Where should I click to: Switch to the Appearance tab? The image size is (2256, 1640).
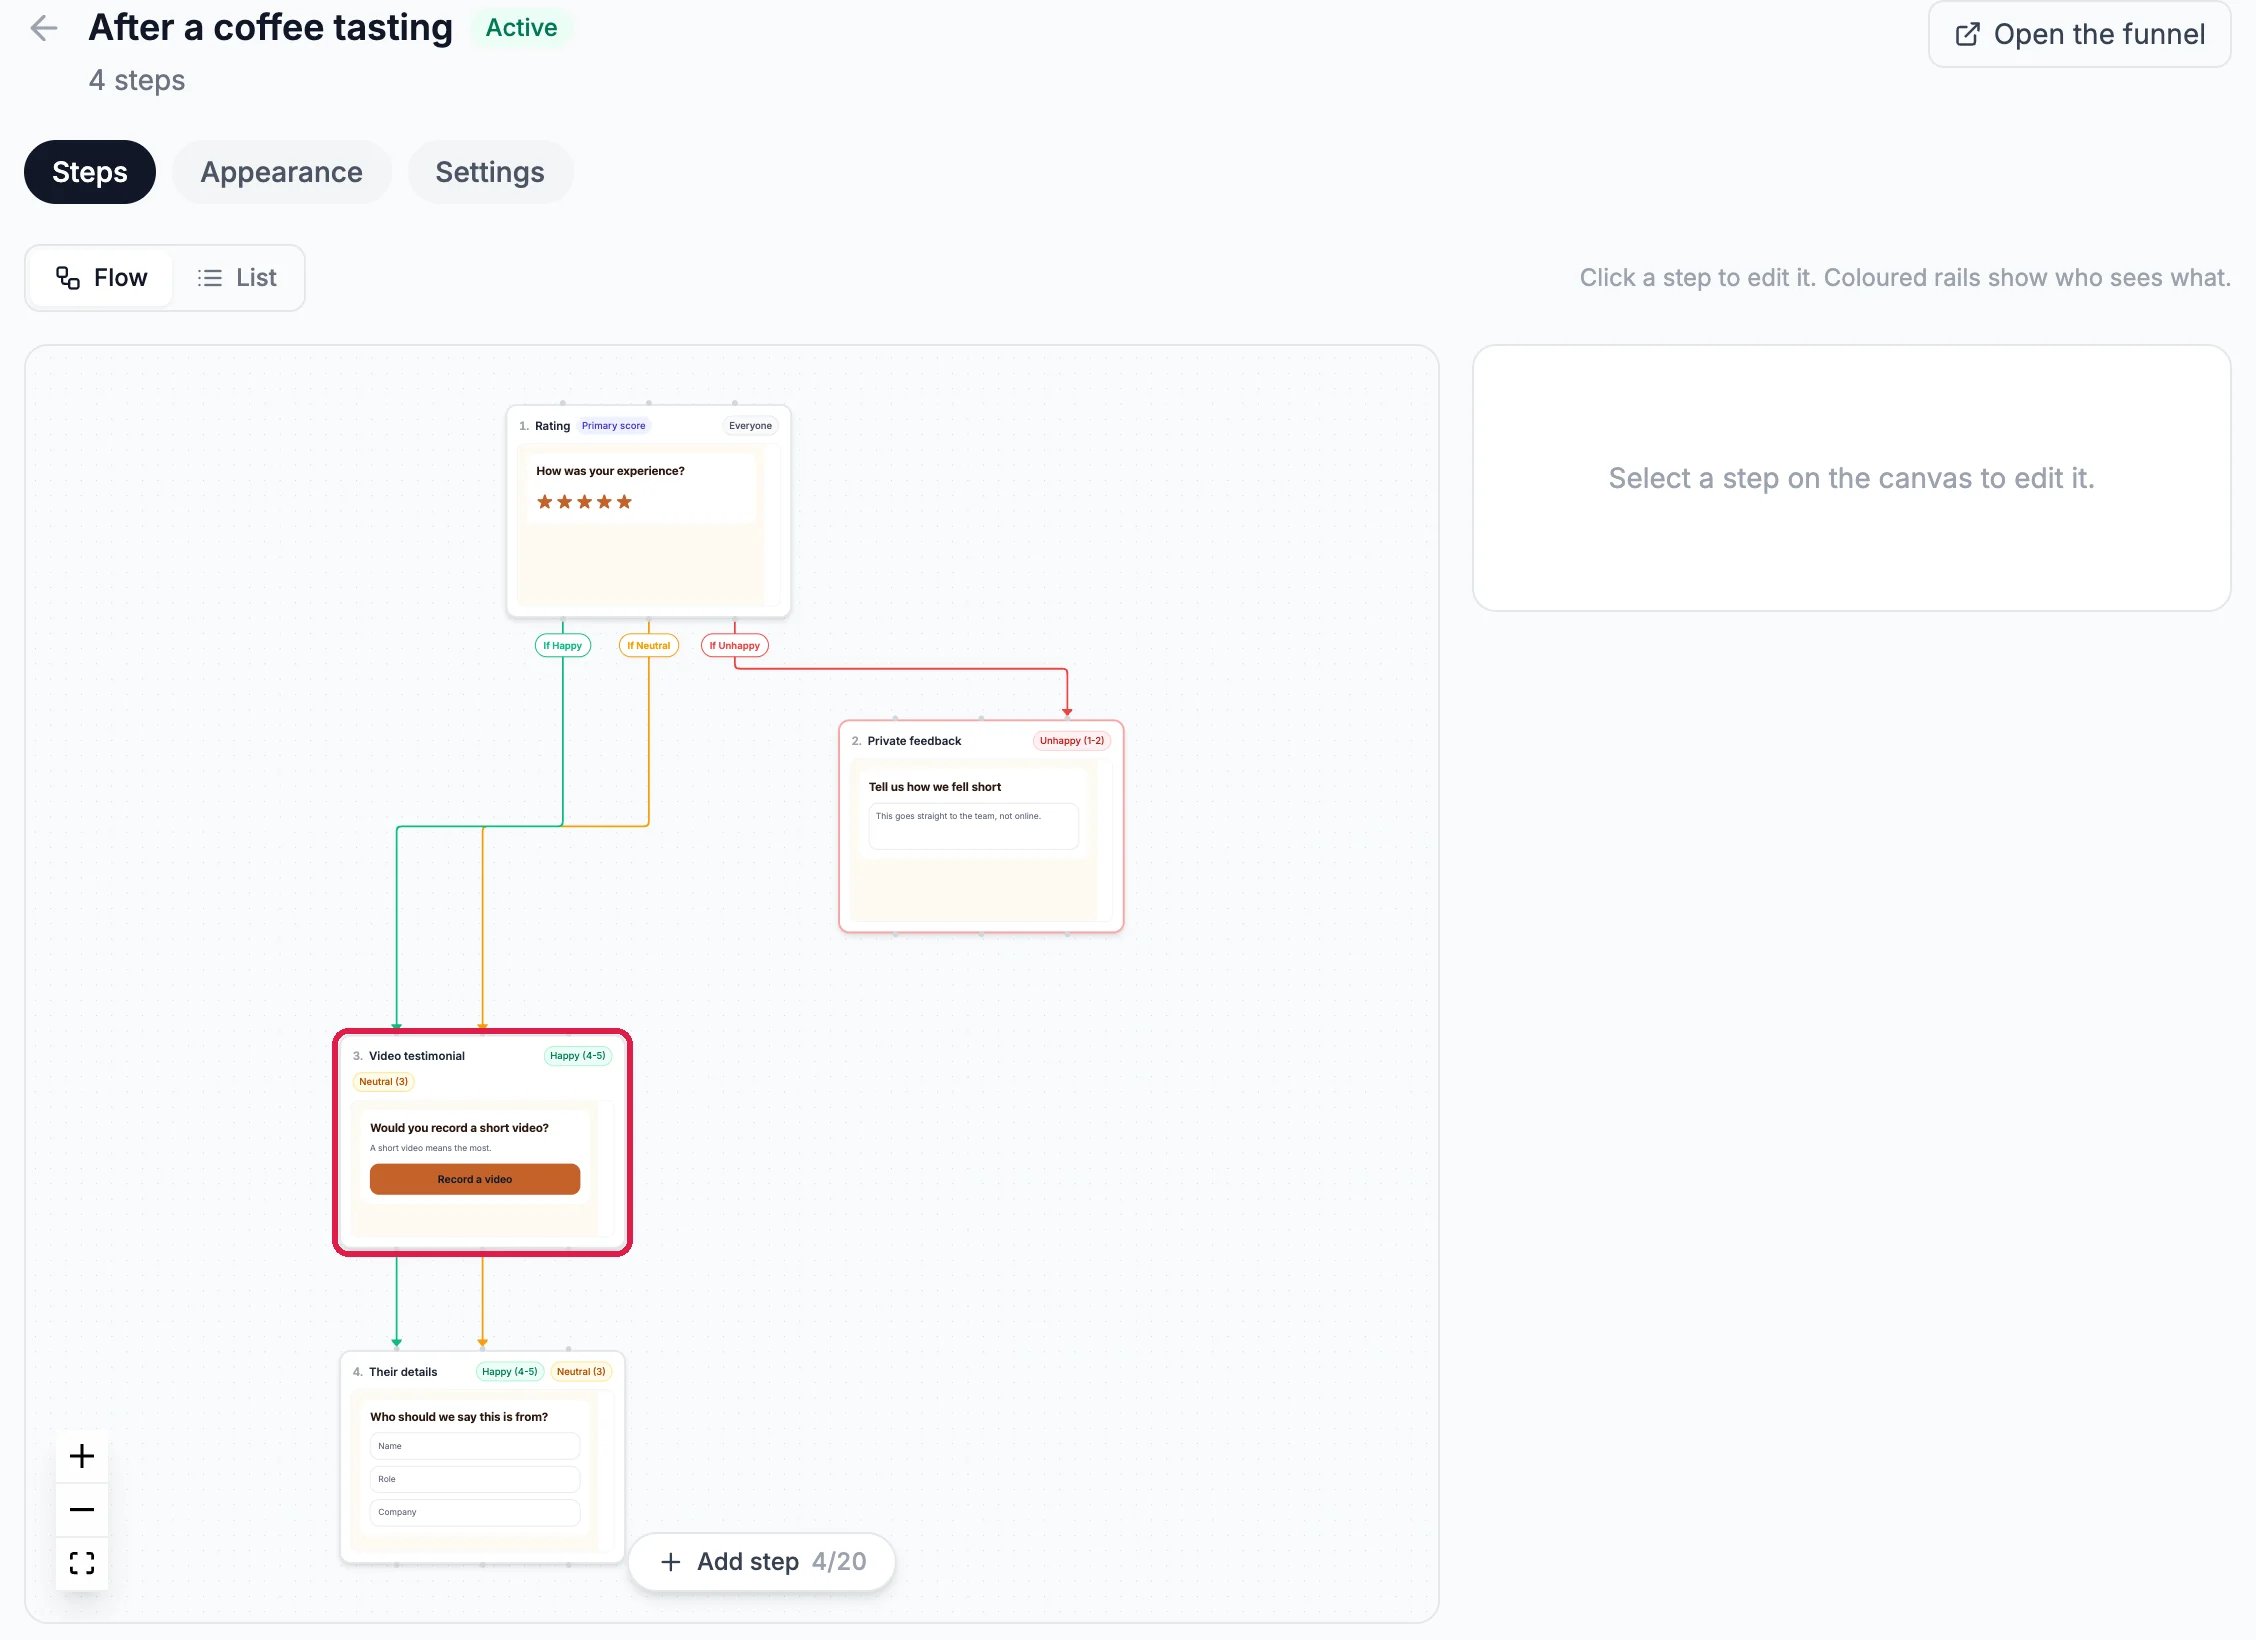[281, 172]
